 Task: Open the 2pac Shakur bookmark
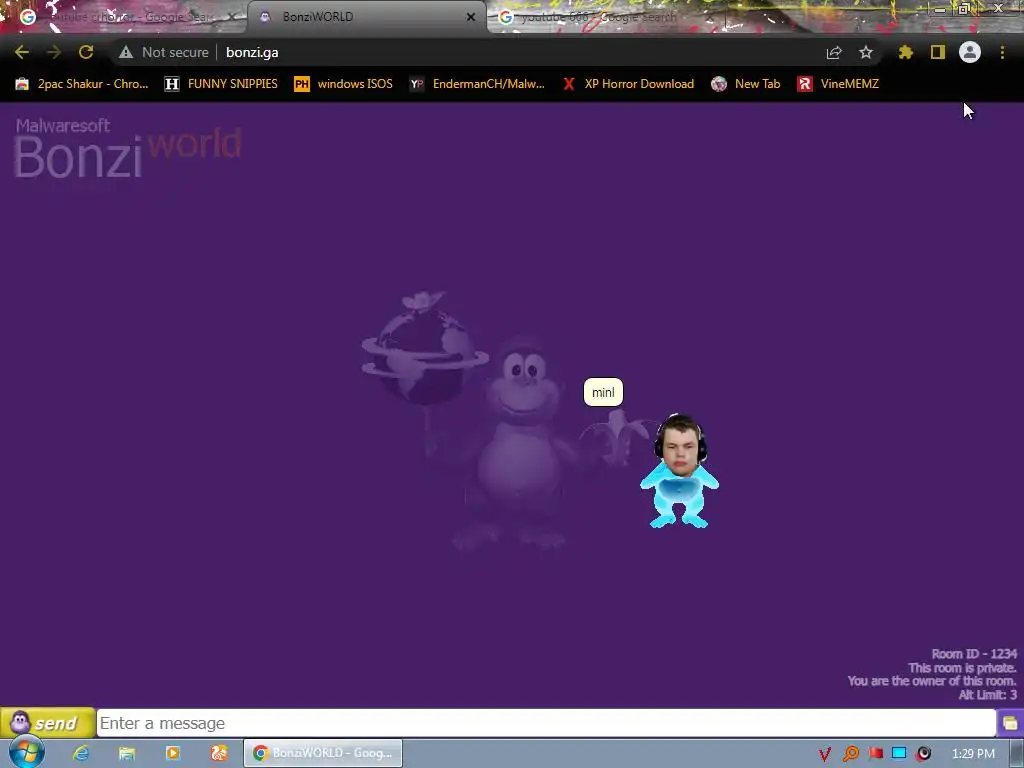(82, 84)
